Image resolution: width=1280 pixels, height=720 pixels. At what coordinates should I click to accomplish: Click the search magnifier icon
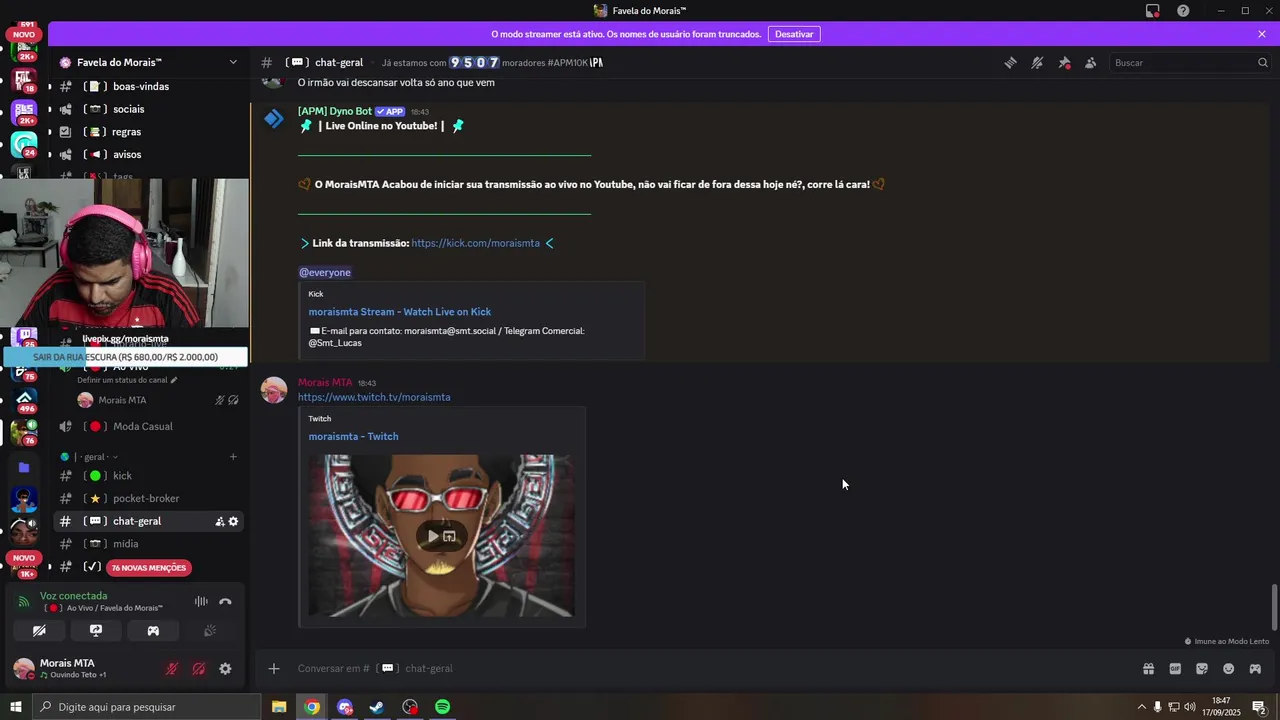(x=1262, y=62)
